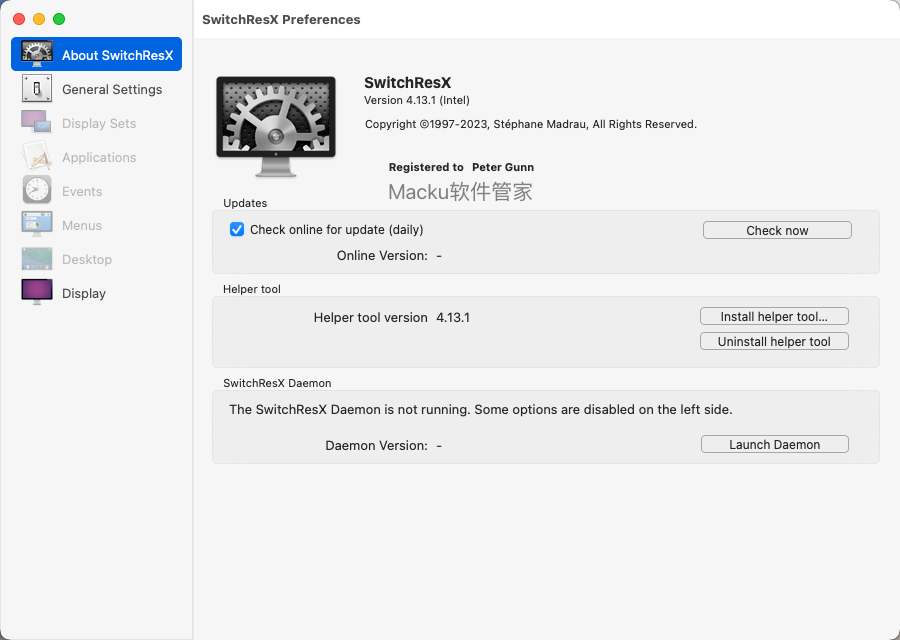Click the large SwitchResX gear logo
This screenshot has height=640, width=900.
pyautogui.click(x=276, y=126)
